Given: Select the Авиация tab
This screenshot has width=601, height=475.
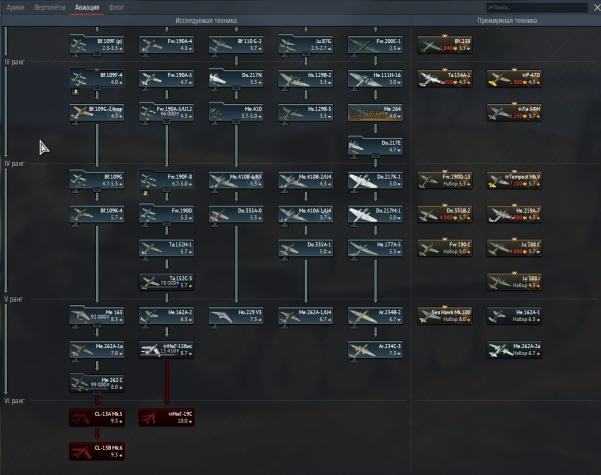Looking at the screenshot, I should 87,7.
